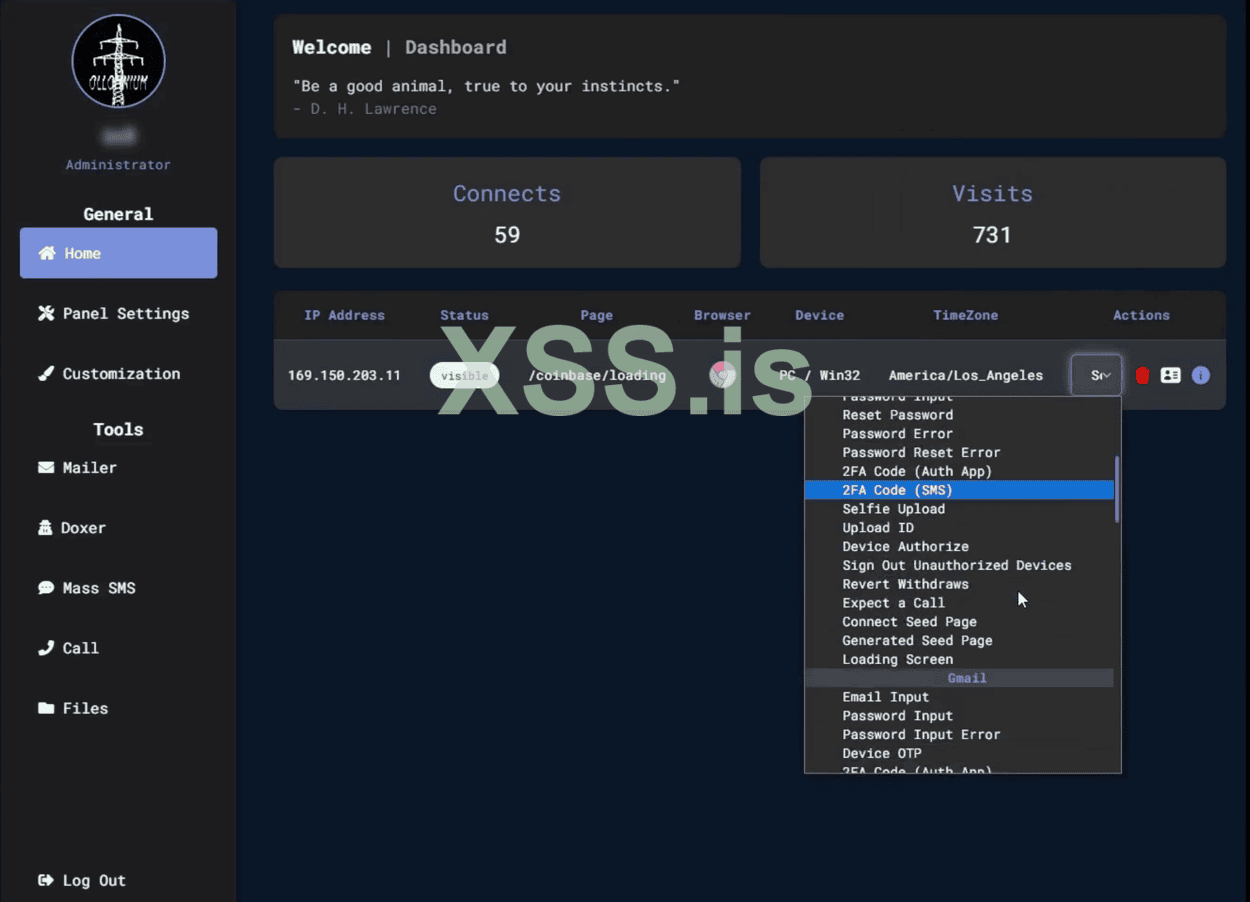The width and height of the screenshot is (1250, 902).
Task: Click the Administrator role label
Action: pos(118,164)
